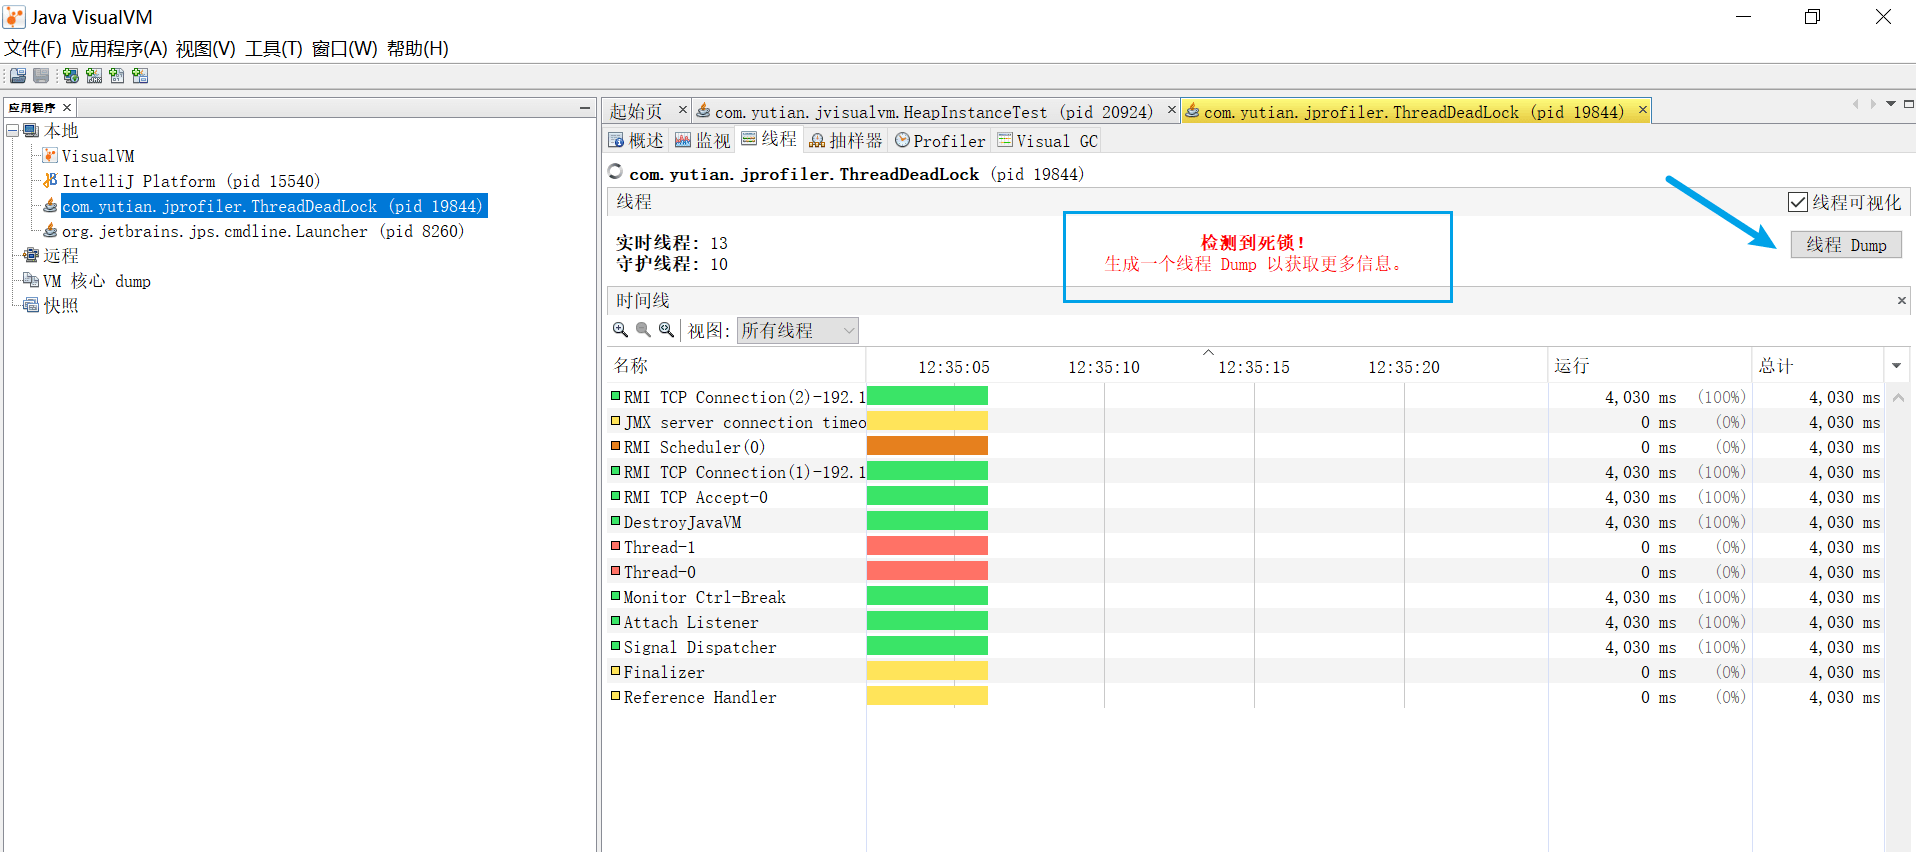Viewport: 1916px width, 852px height.
Task: Click the fit-to-width zoom magnifier icon
Action: click(x=666, y=330)
